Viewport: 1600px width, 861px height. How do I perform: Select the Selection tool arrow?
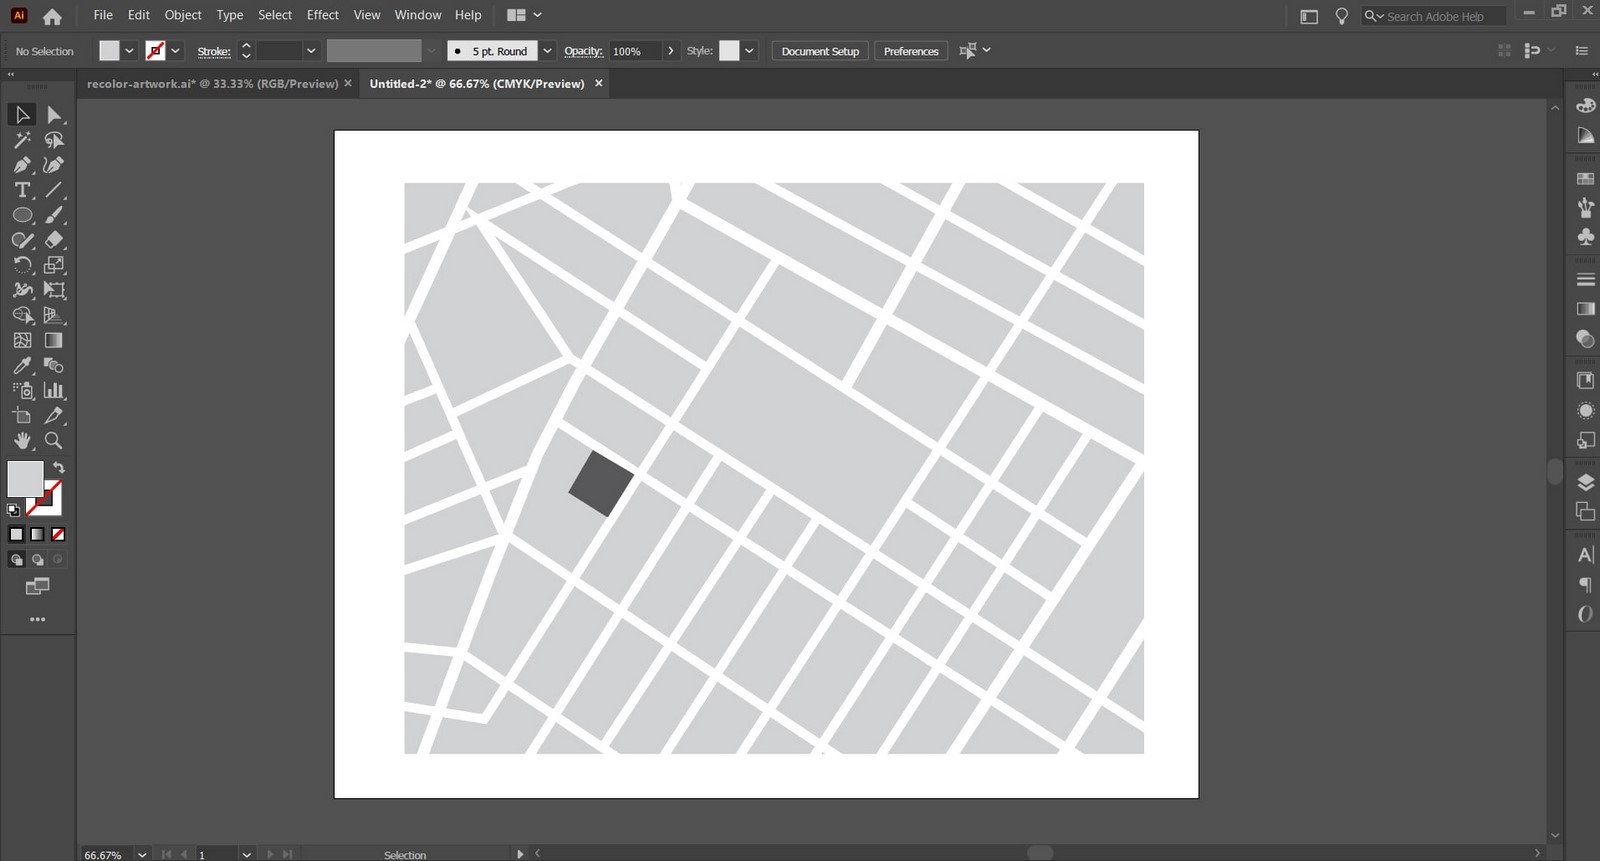coord(22,115)
